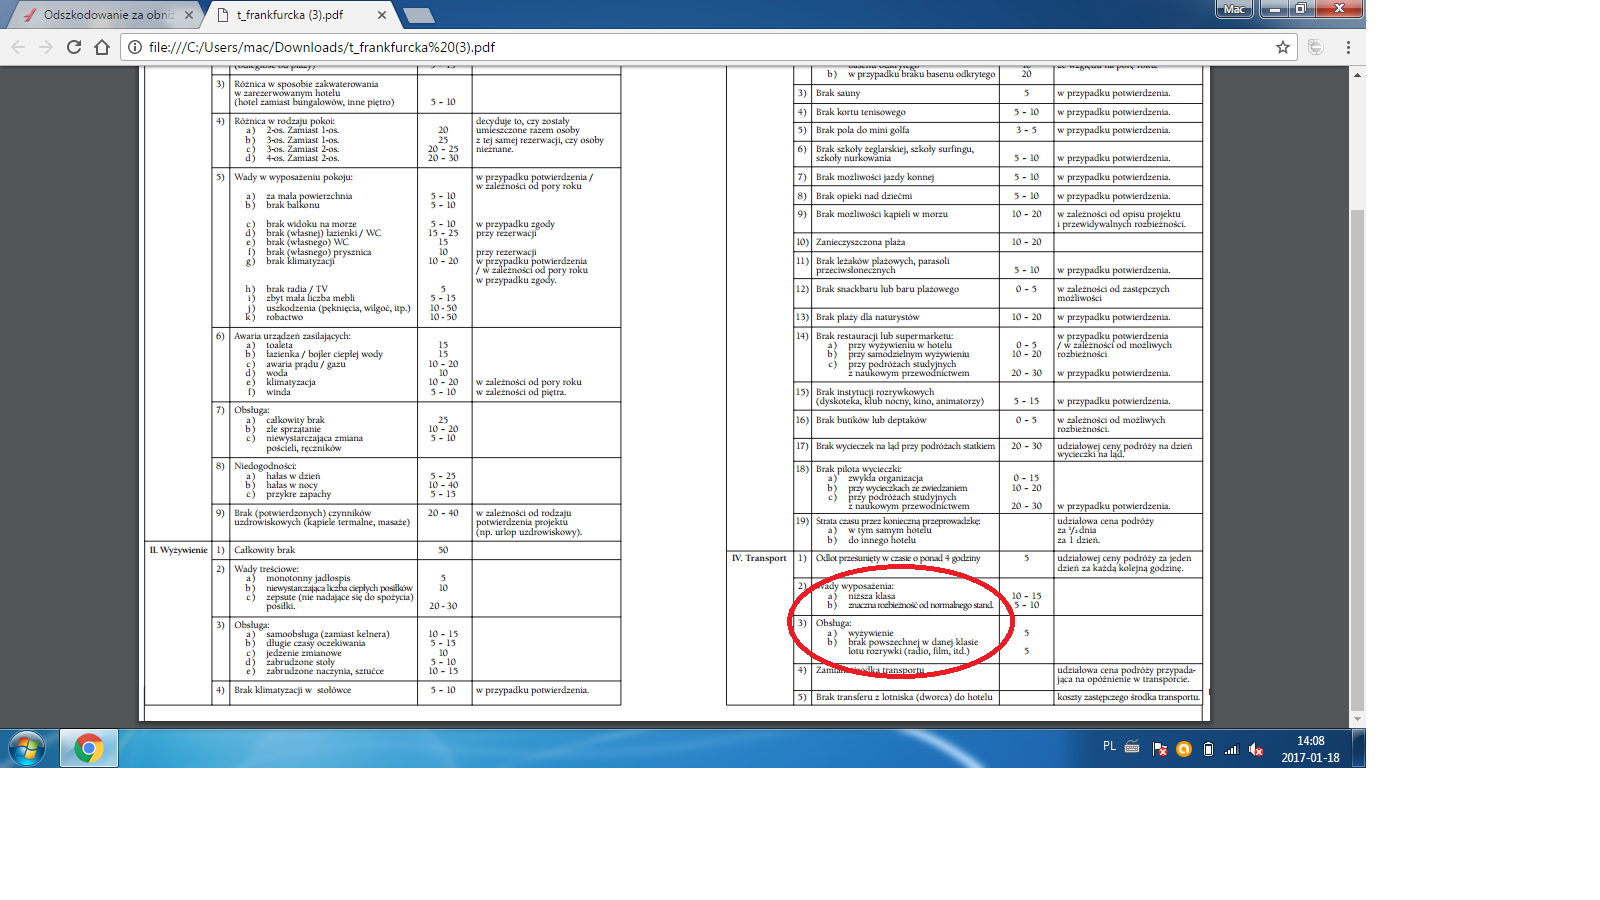Click the vertical scrollbar thumb
1600x900 pixels.
click(1357, 458)
